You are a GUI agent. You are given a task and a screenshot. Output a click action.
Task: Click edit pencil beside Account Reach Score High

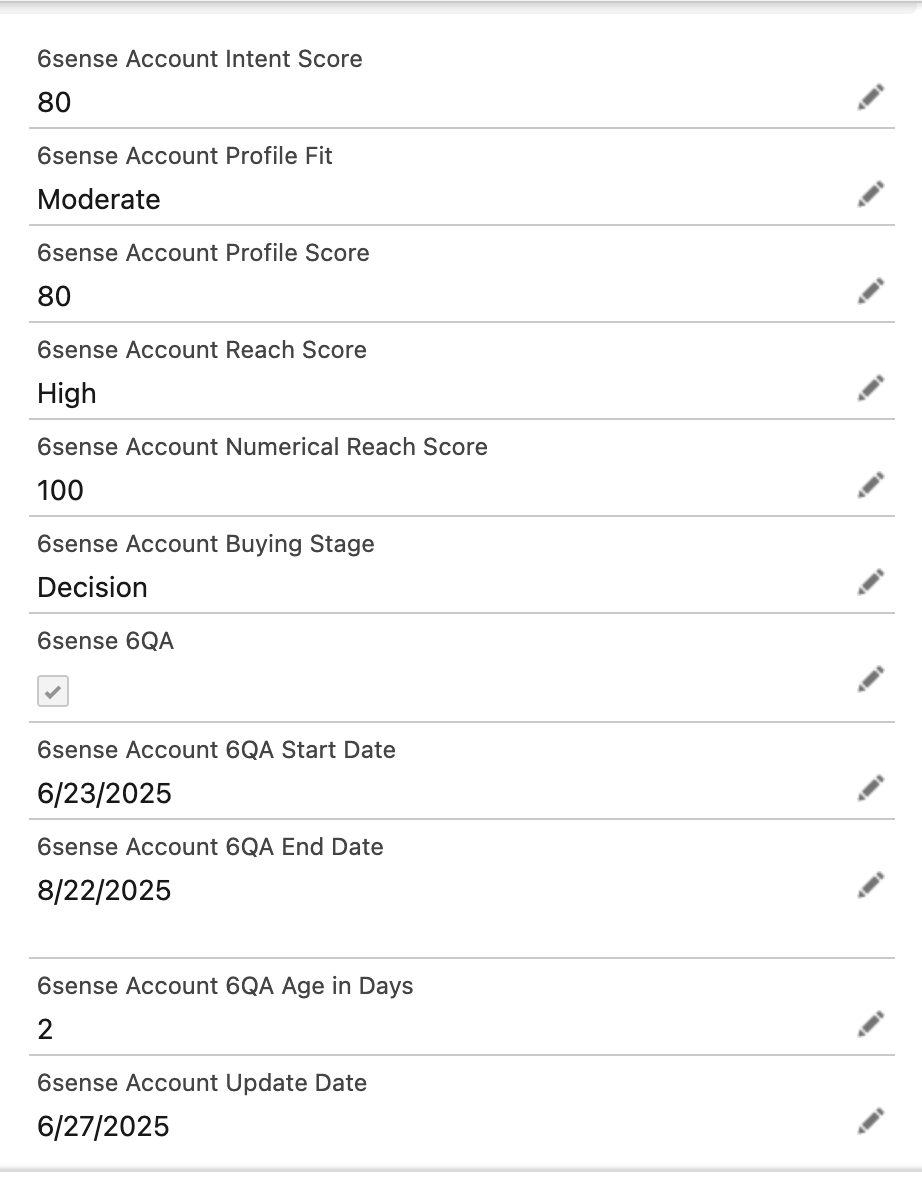click(x=871, y=388)
